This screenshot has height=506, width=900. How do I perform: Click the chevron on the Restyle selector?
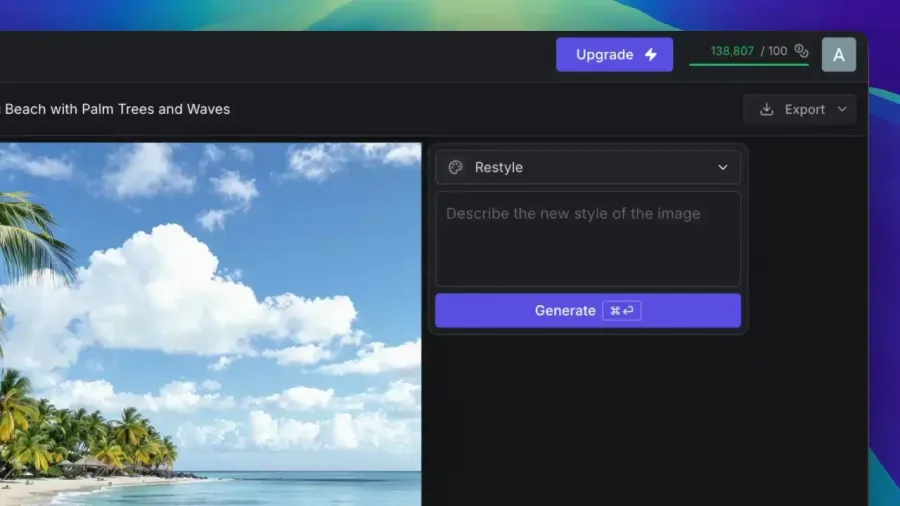[723, 168]
